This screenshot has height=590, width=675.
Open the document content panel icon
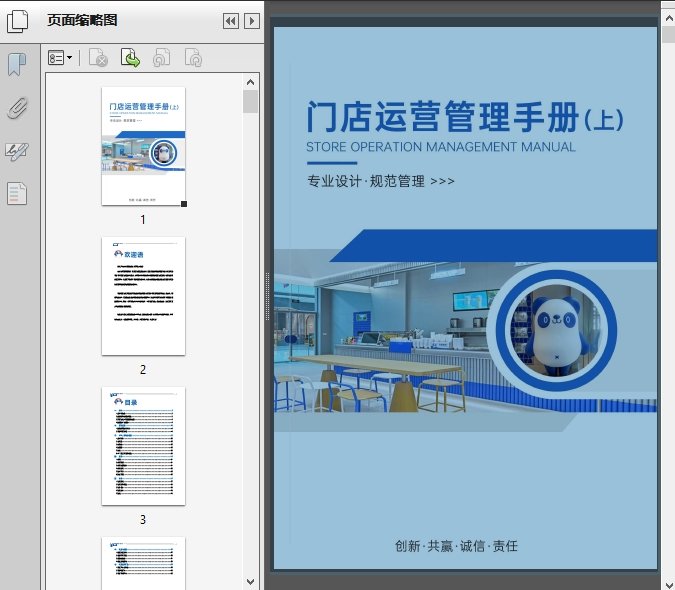[x=17, y=193]
